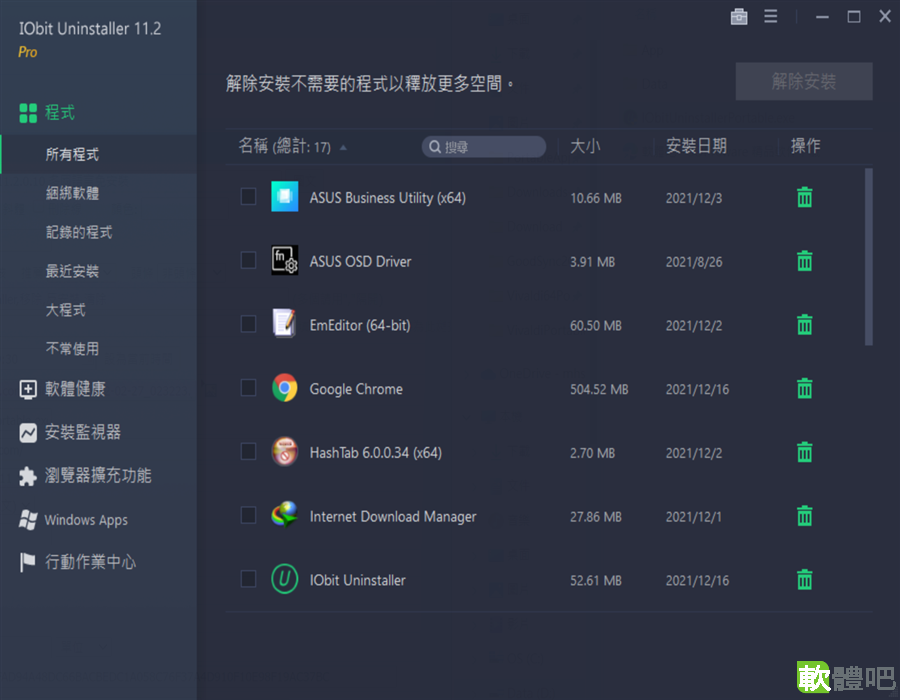Click the puzzle piece extensions icon
This screenshot has width=900, height=700.
(x=28, y=476)
